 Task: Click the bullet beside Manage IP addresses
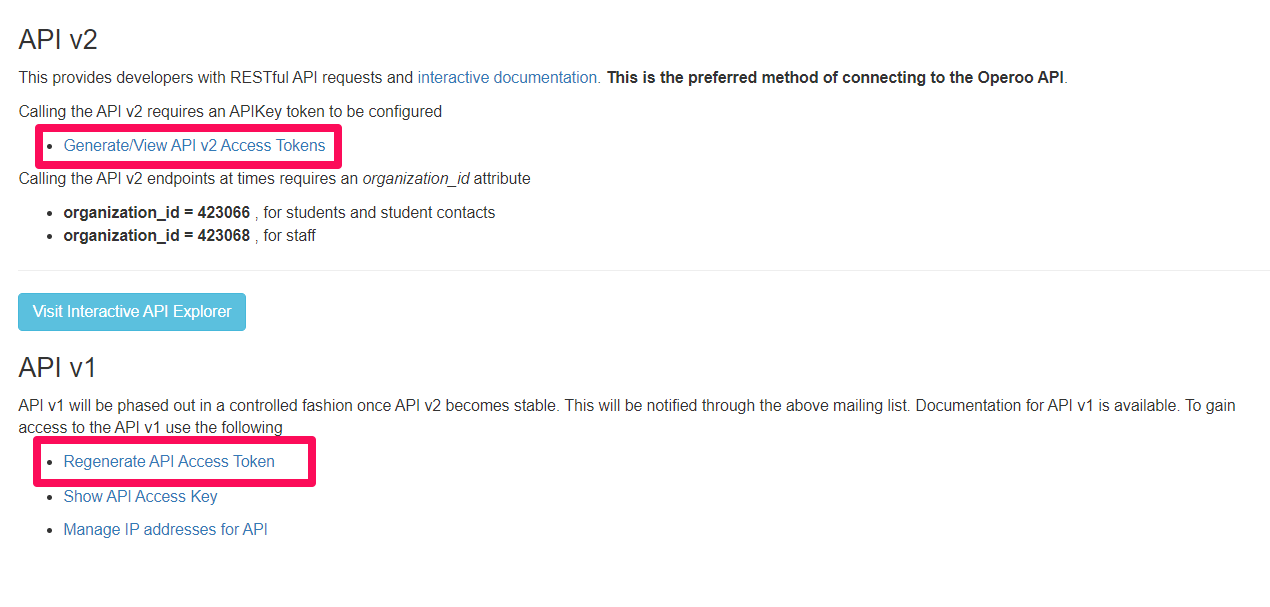50,531
